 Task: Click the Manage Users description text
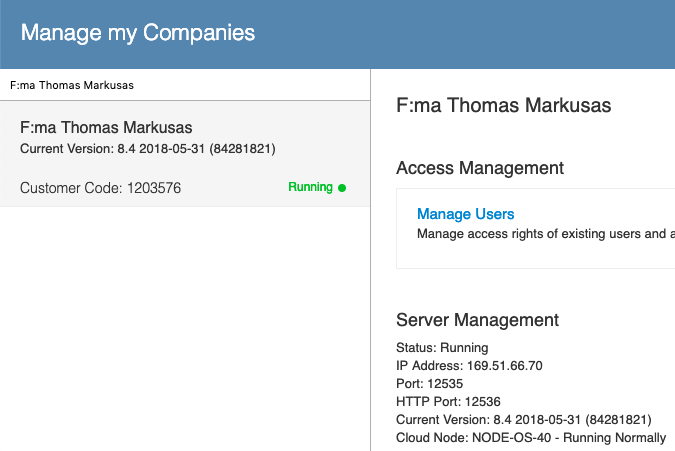pos(546,234)
